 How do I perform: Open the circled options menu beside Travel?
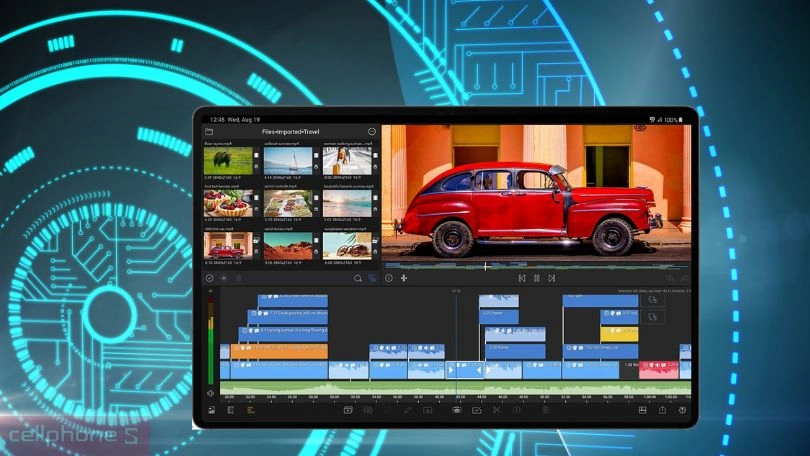(371, 132)
